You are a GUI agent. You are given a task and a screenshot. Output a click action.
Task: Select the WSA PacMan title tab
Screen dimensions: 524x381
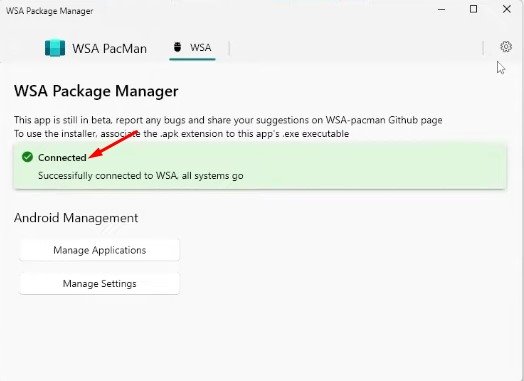[96, 48]
